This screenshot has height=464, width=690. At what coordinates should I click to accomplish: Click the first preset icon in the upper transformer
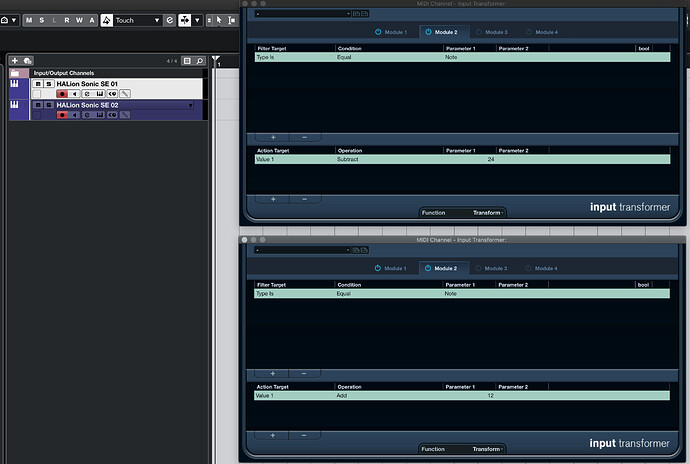[x=356, y=14]
